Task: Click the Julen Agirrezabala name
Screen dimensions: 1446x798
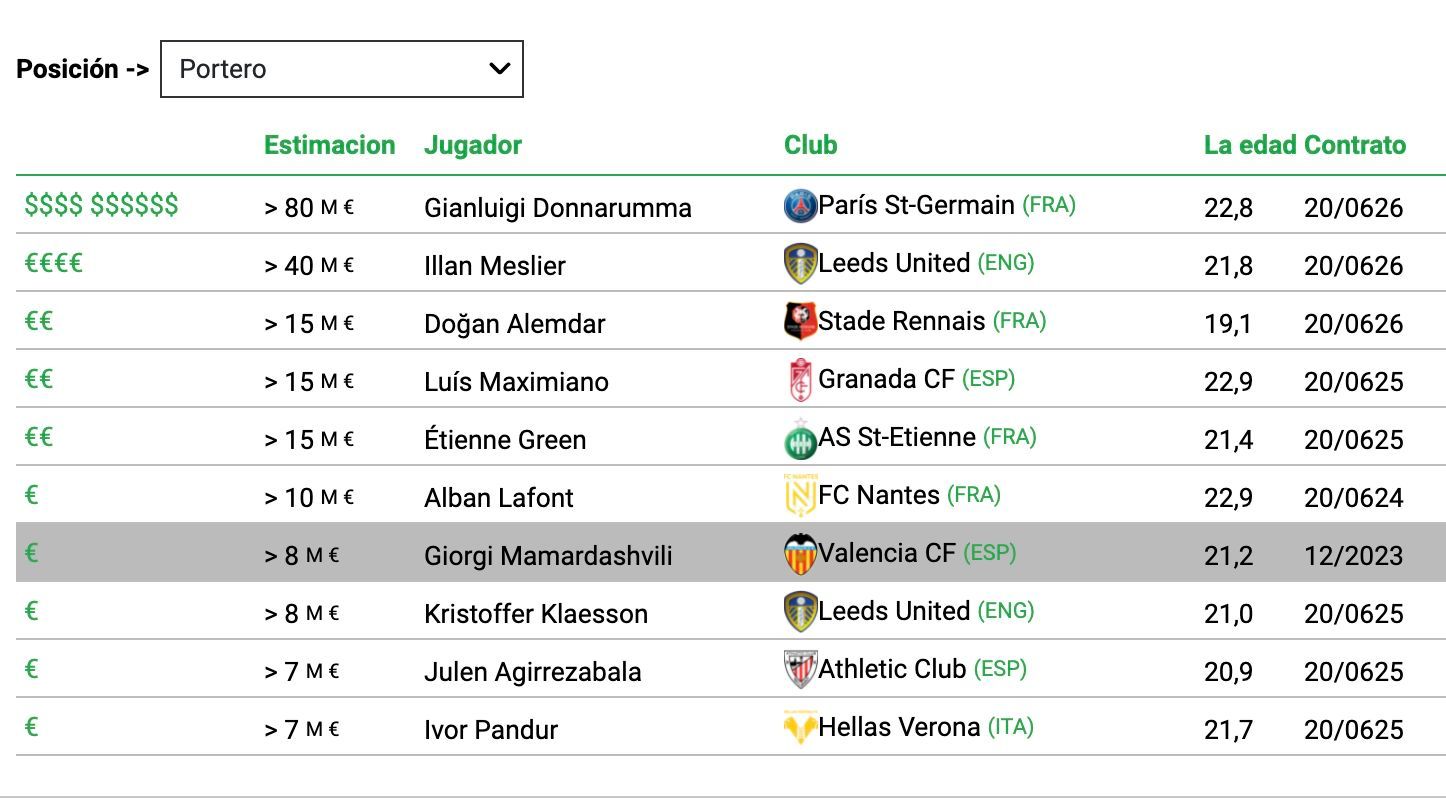Action: pos(532,672)
